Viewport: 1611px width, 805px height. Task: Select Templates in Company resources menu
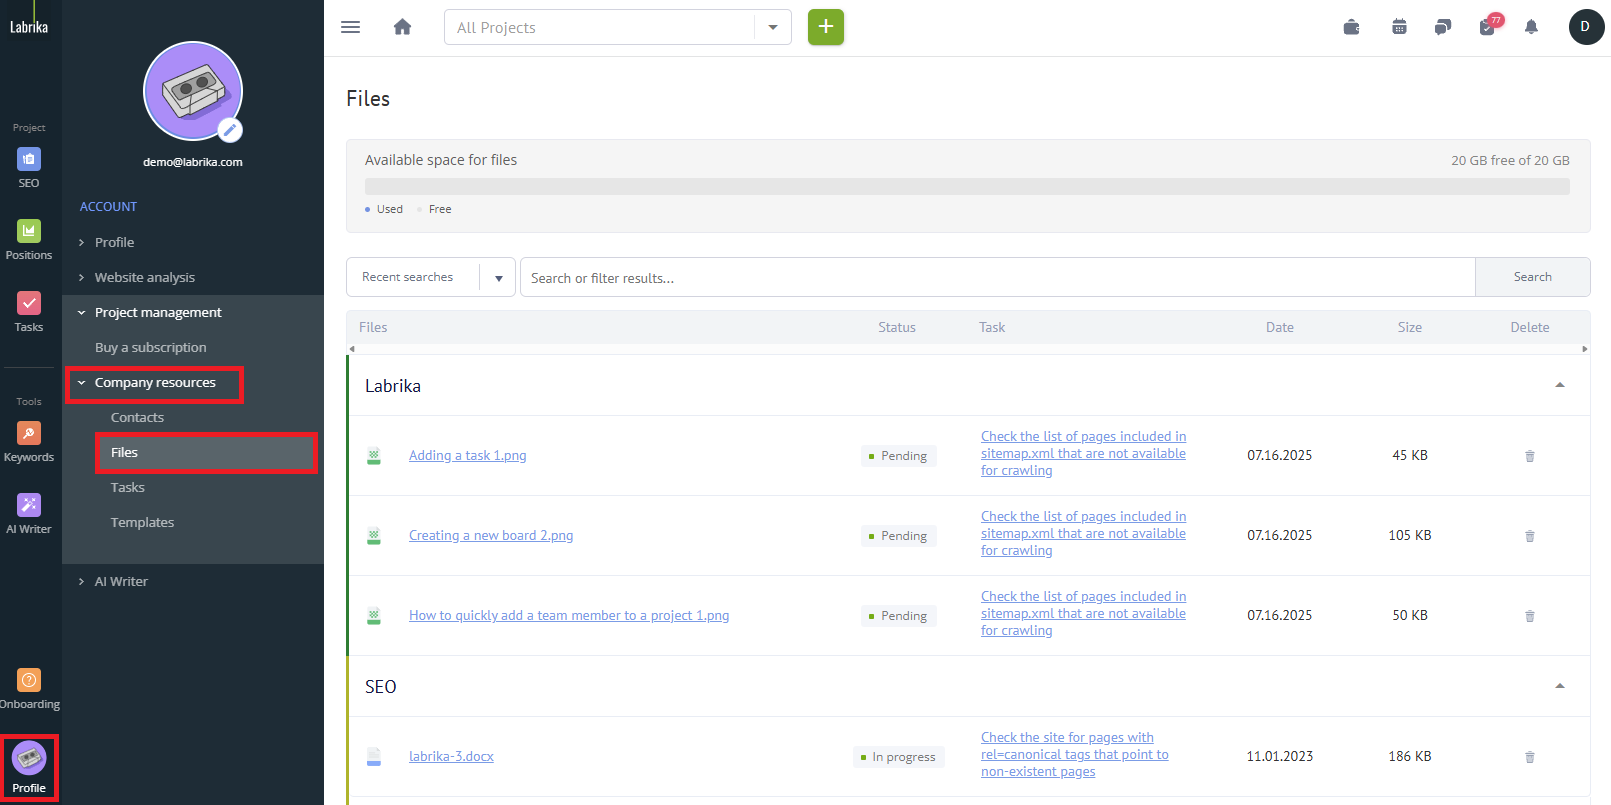point(142,522)
